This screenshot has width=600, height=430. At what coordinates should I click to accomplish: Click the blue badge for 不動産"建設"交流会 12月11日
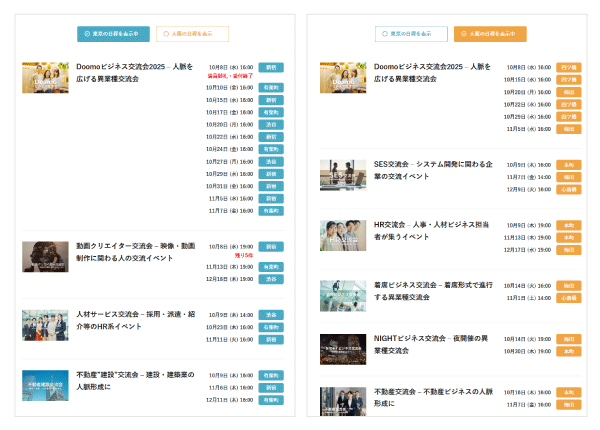pos(271,399)
